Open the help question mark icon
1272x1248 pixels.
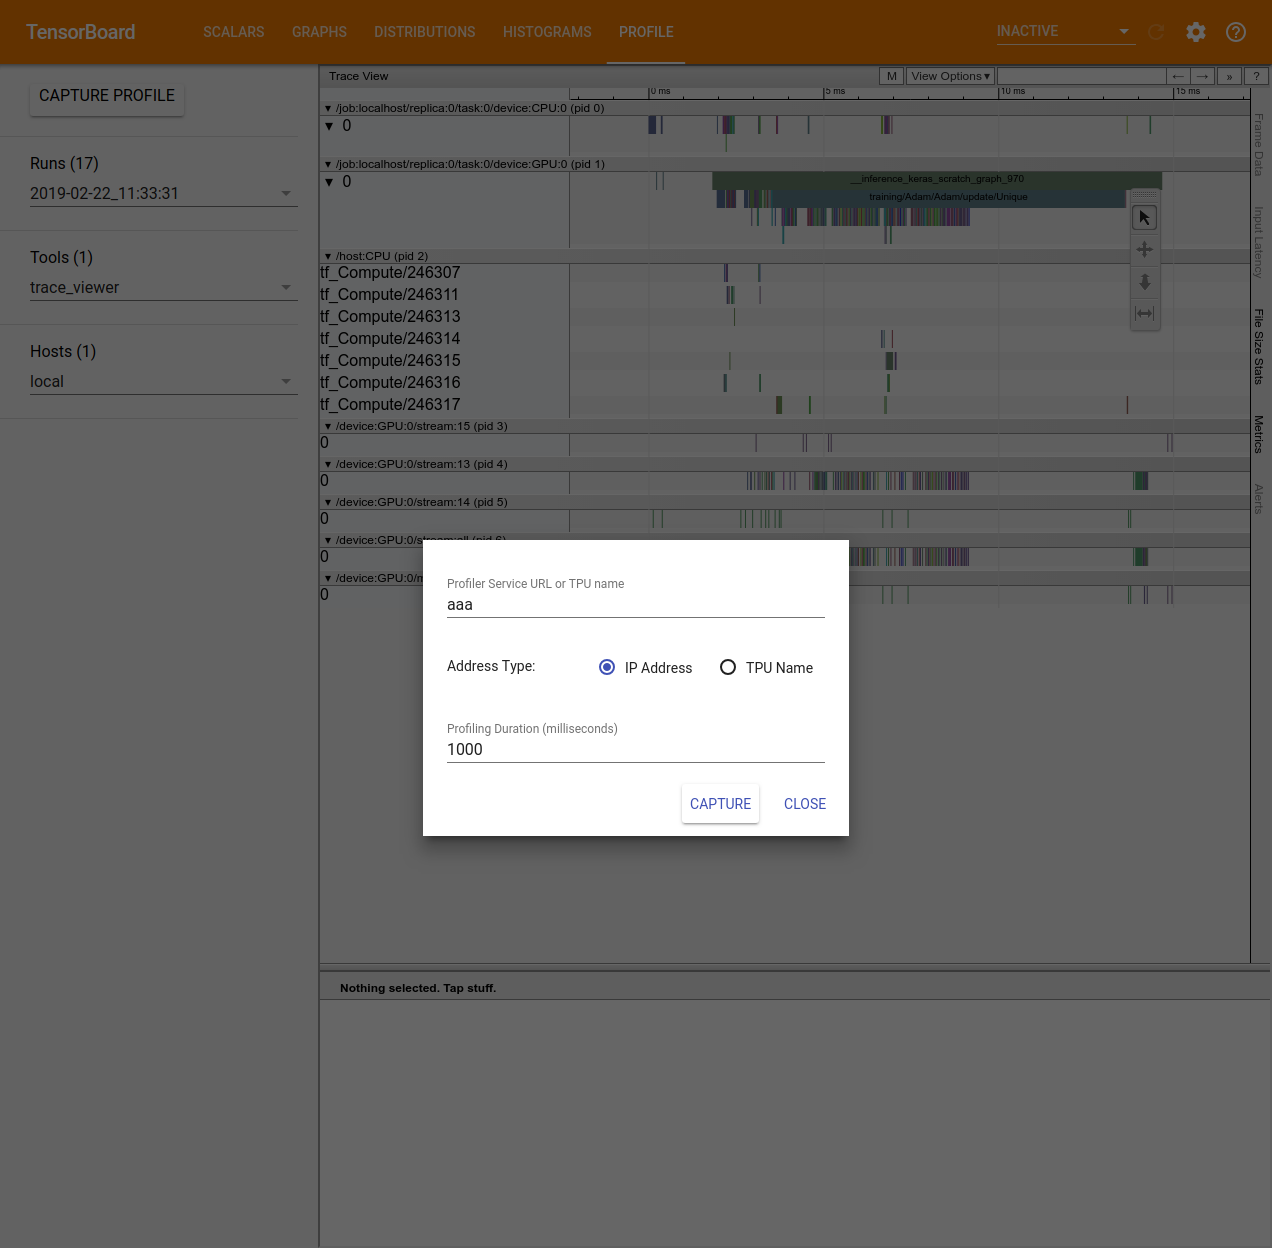coord(1236,32)
